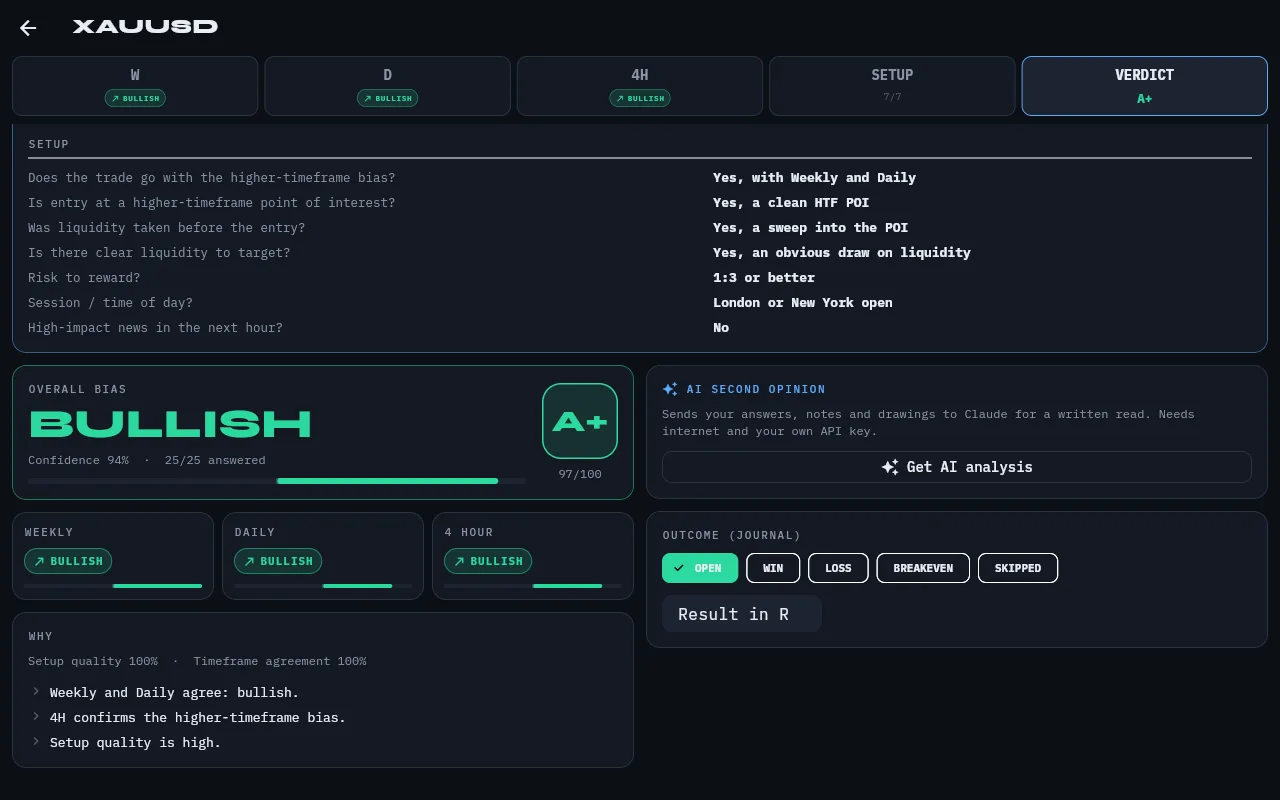
Task: Go to the 4H timeframe tab
Action: coord(640,86)
